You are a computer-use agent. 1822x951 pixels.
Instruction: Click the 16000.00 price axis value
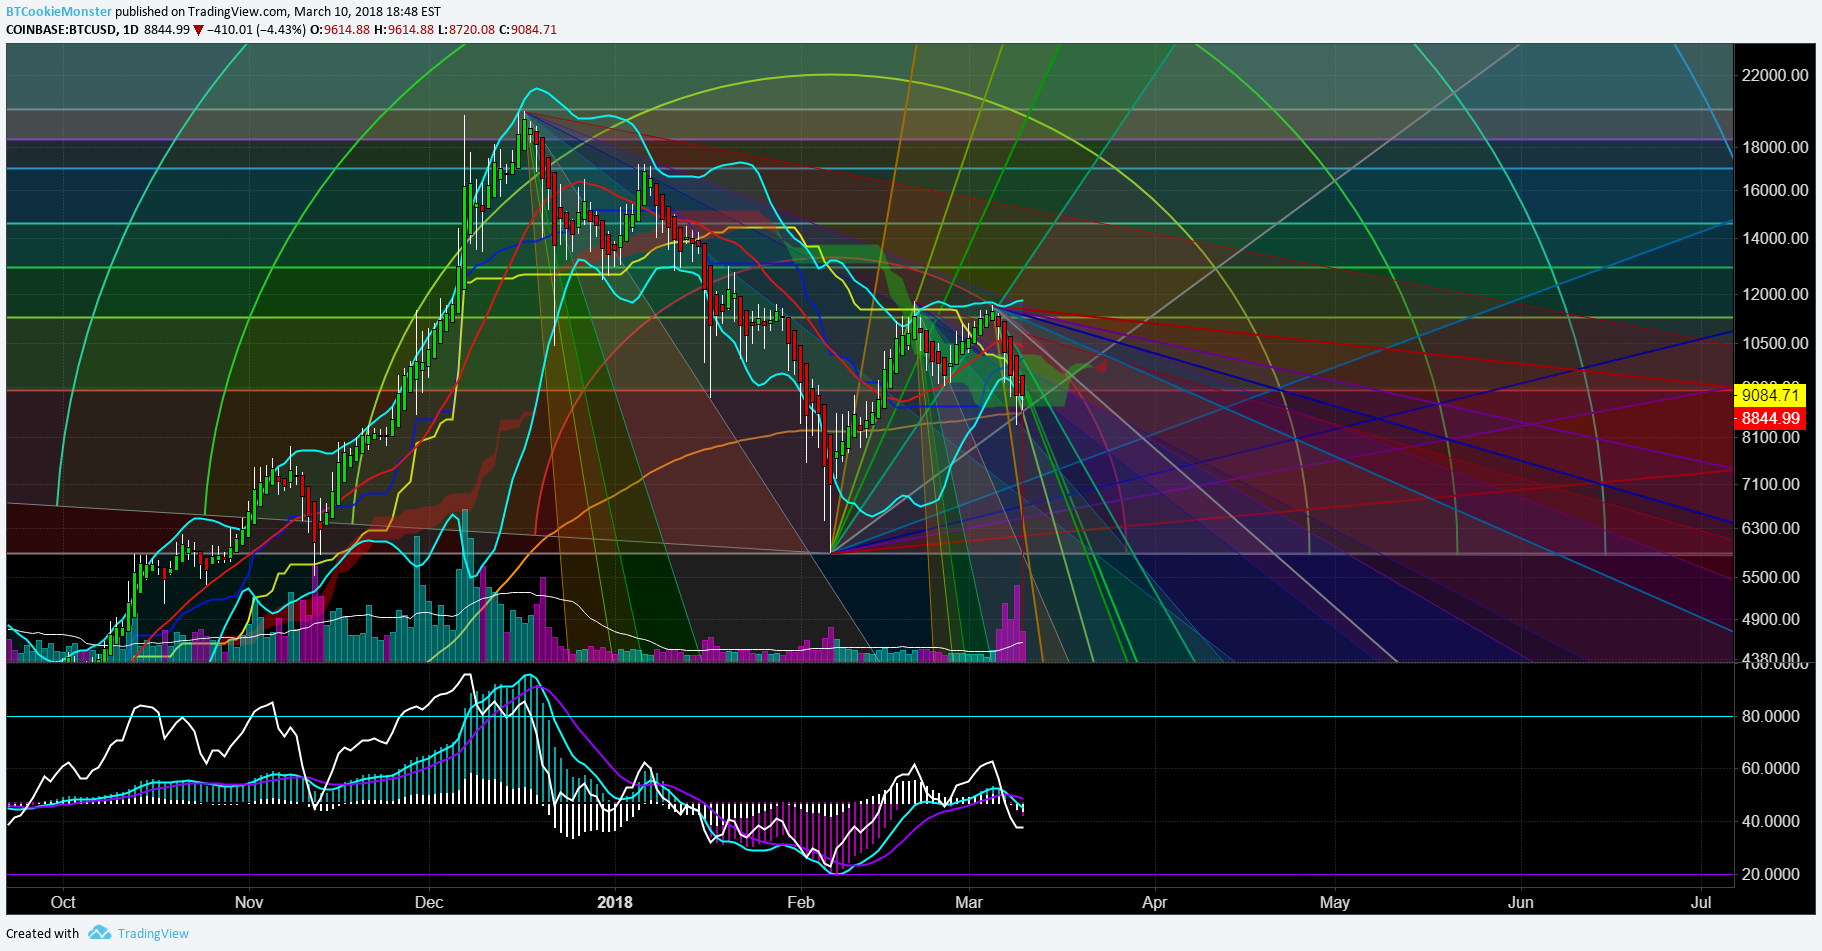point(1774,190)
